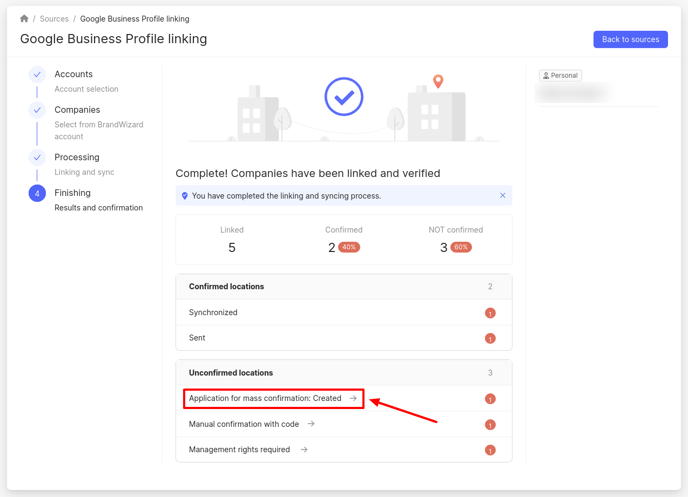The width and height of the screenshot is (688, 497).
Task: Click the Sent row count badge
Action: [490, 339]
